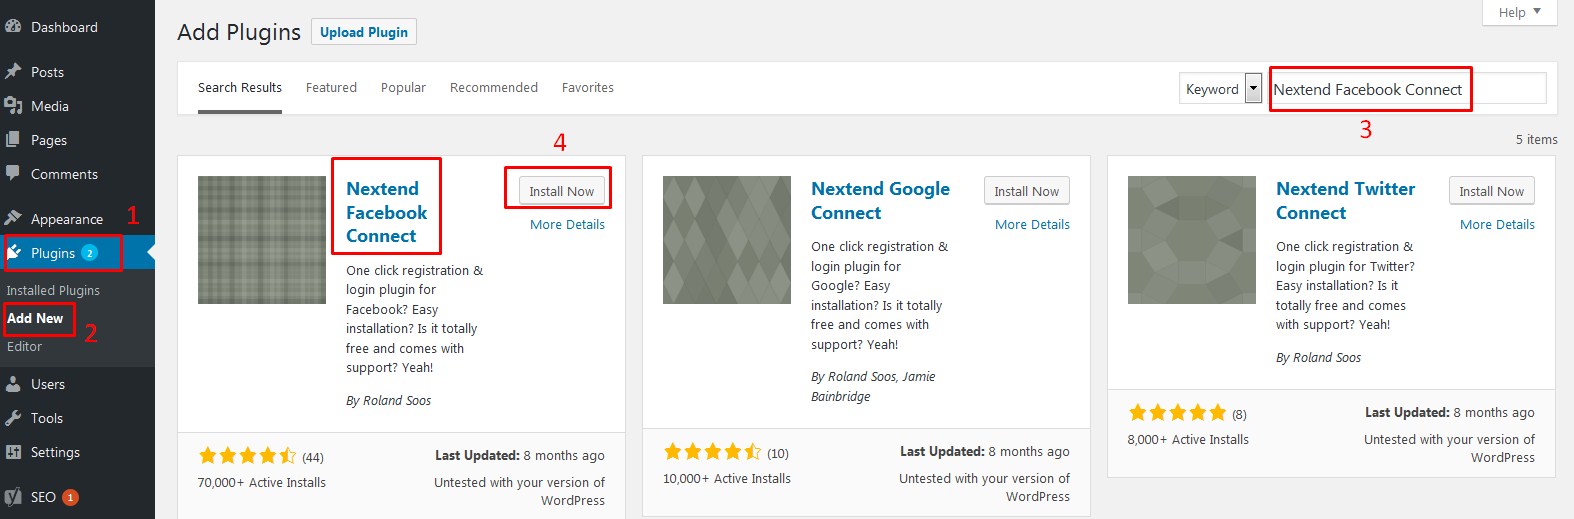Click the Pages icon in sidebar
Screen dimensions: 1574x519
pos(13,139)
